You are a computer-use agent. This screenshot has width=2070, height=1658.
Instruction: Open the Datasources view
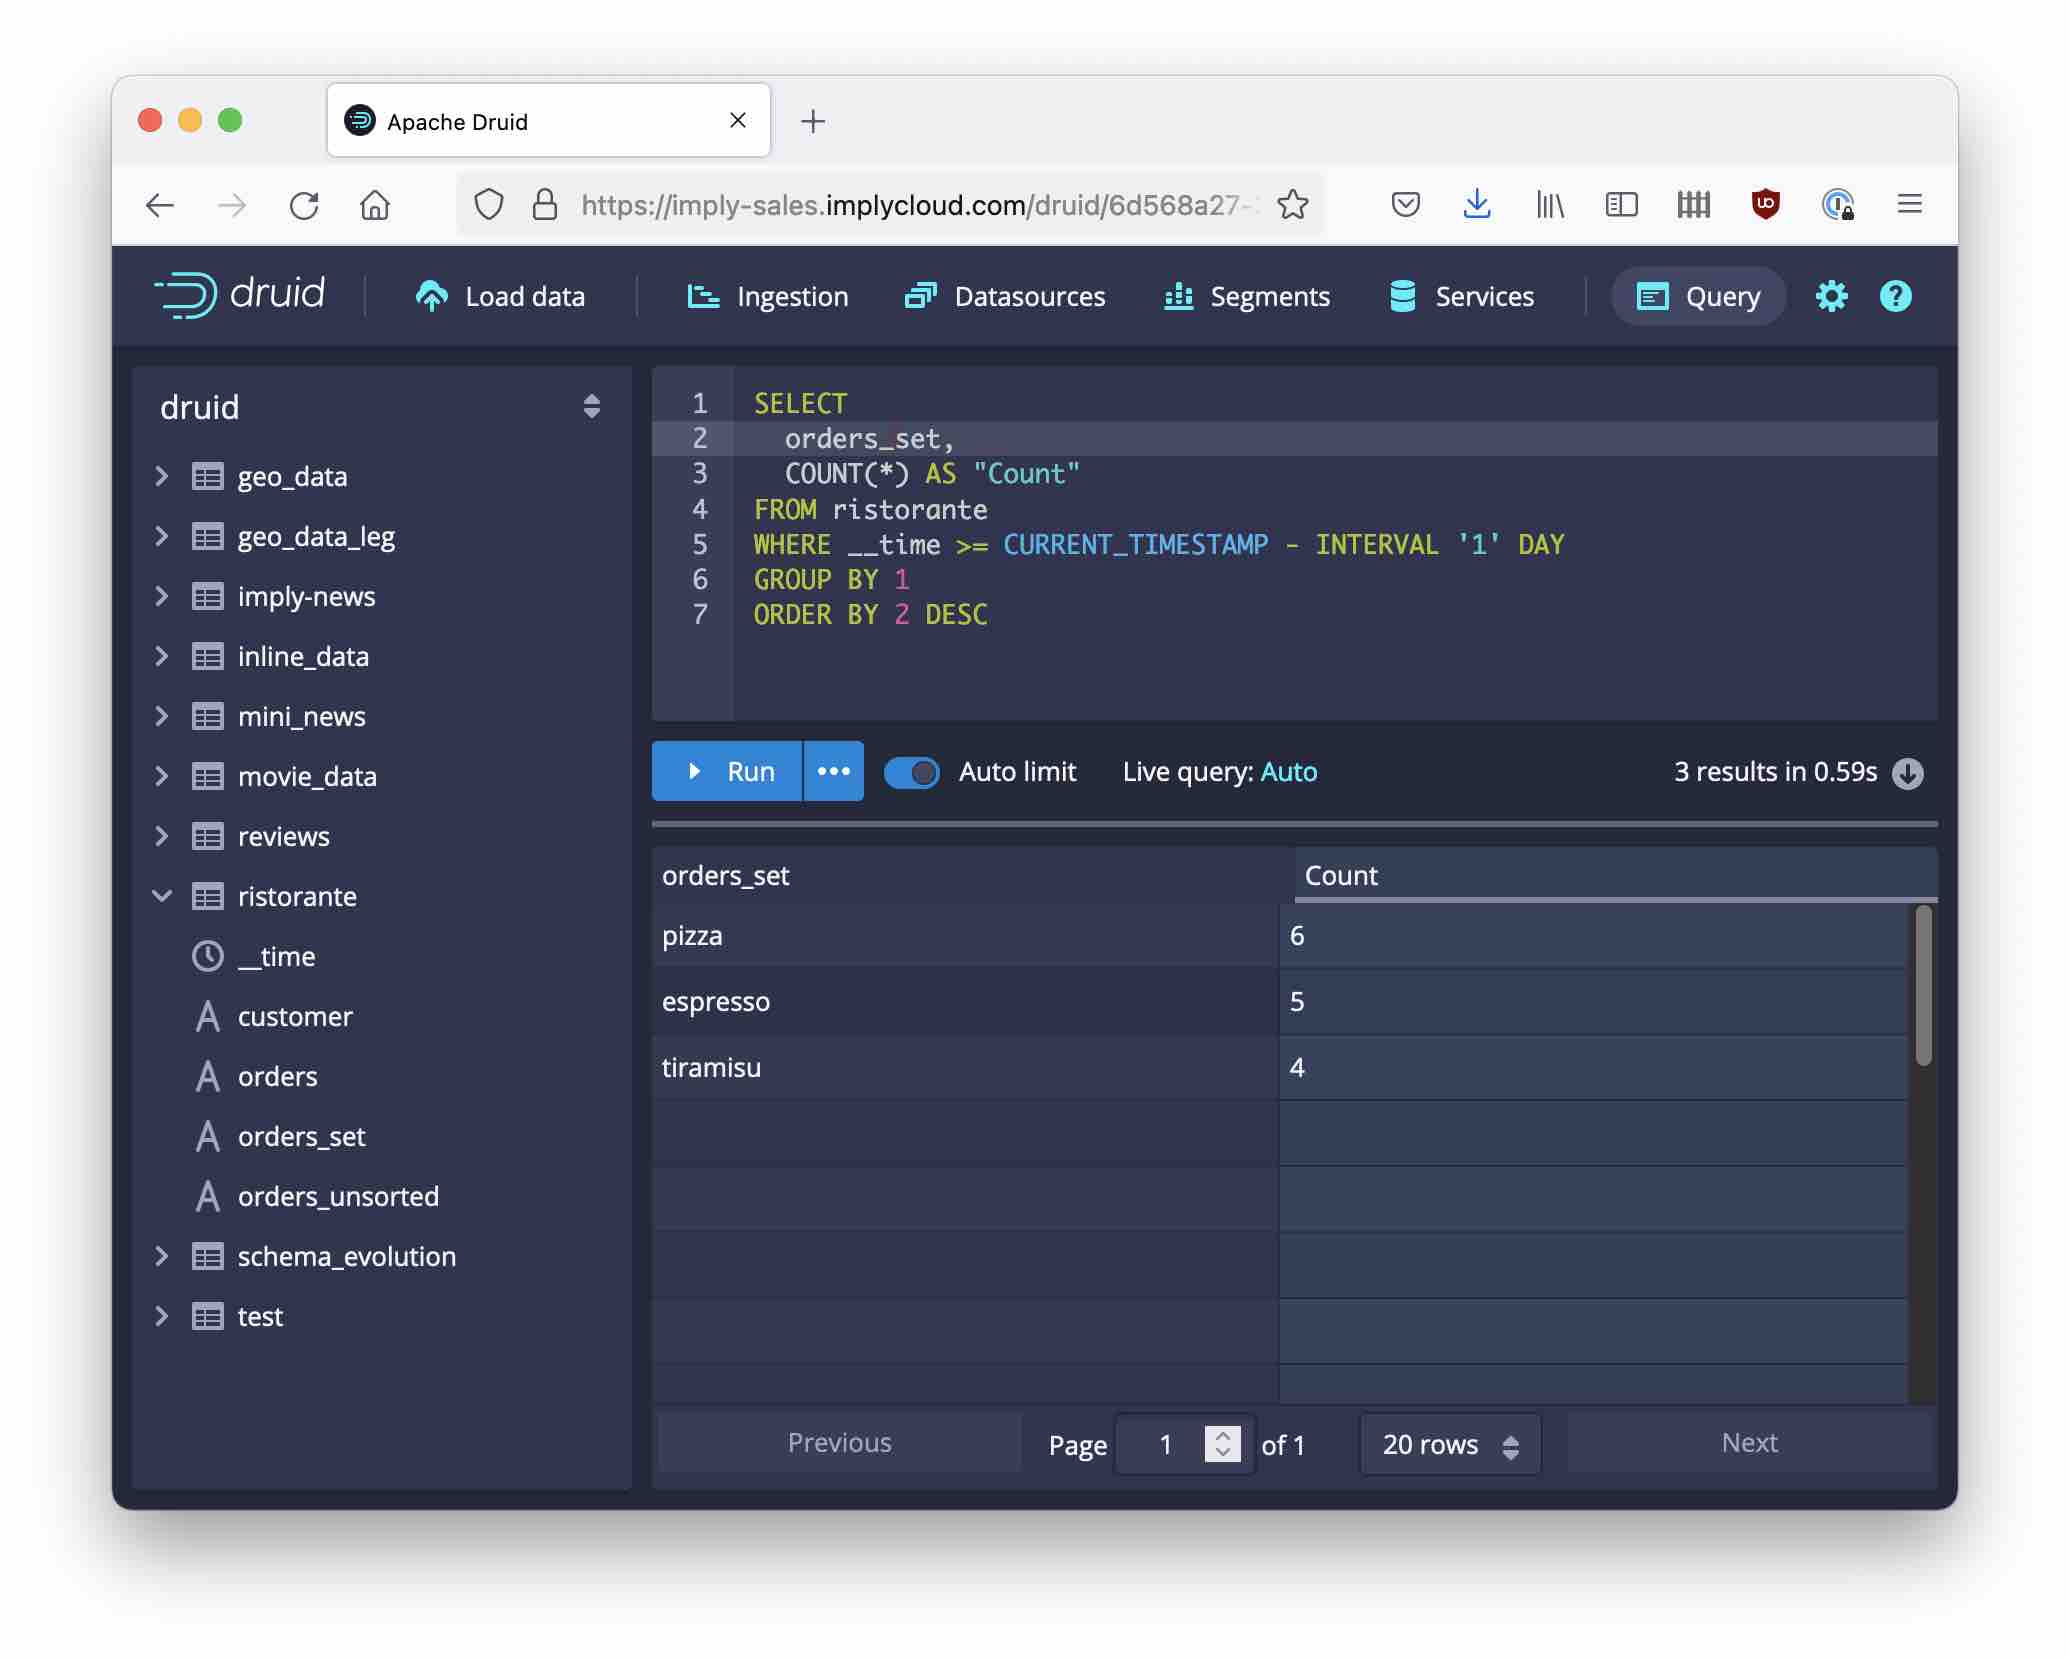(x=1005, y=296)
